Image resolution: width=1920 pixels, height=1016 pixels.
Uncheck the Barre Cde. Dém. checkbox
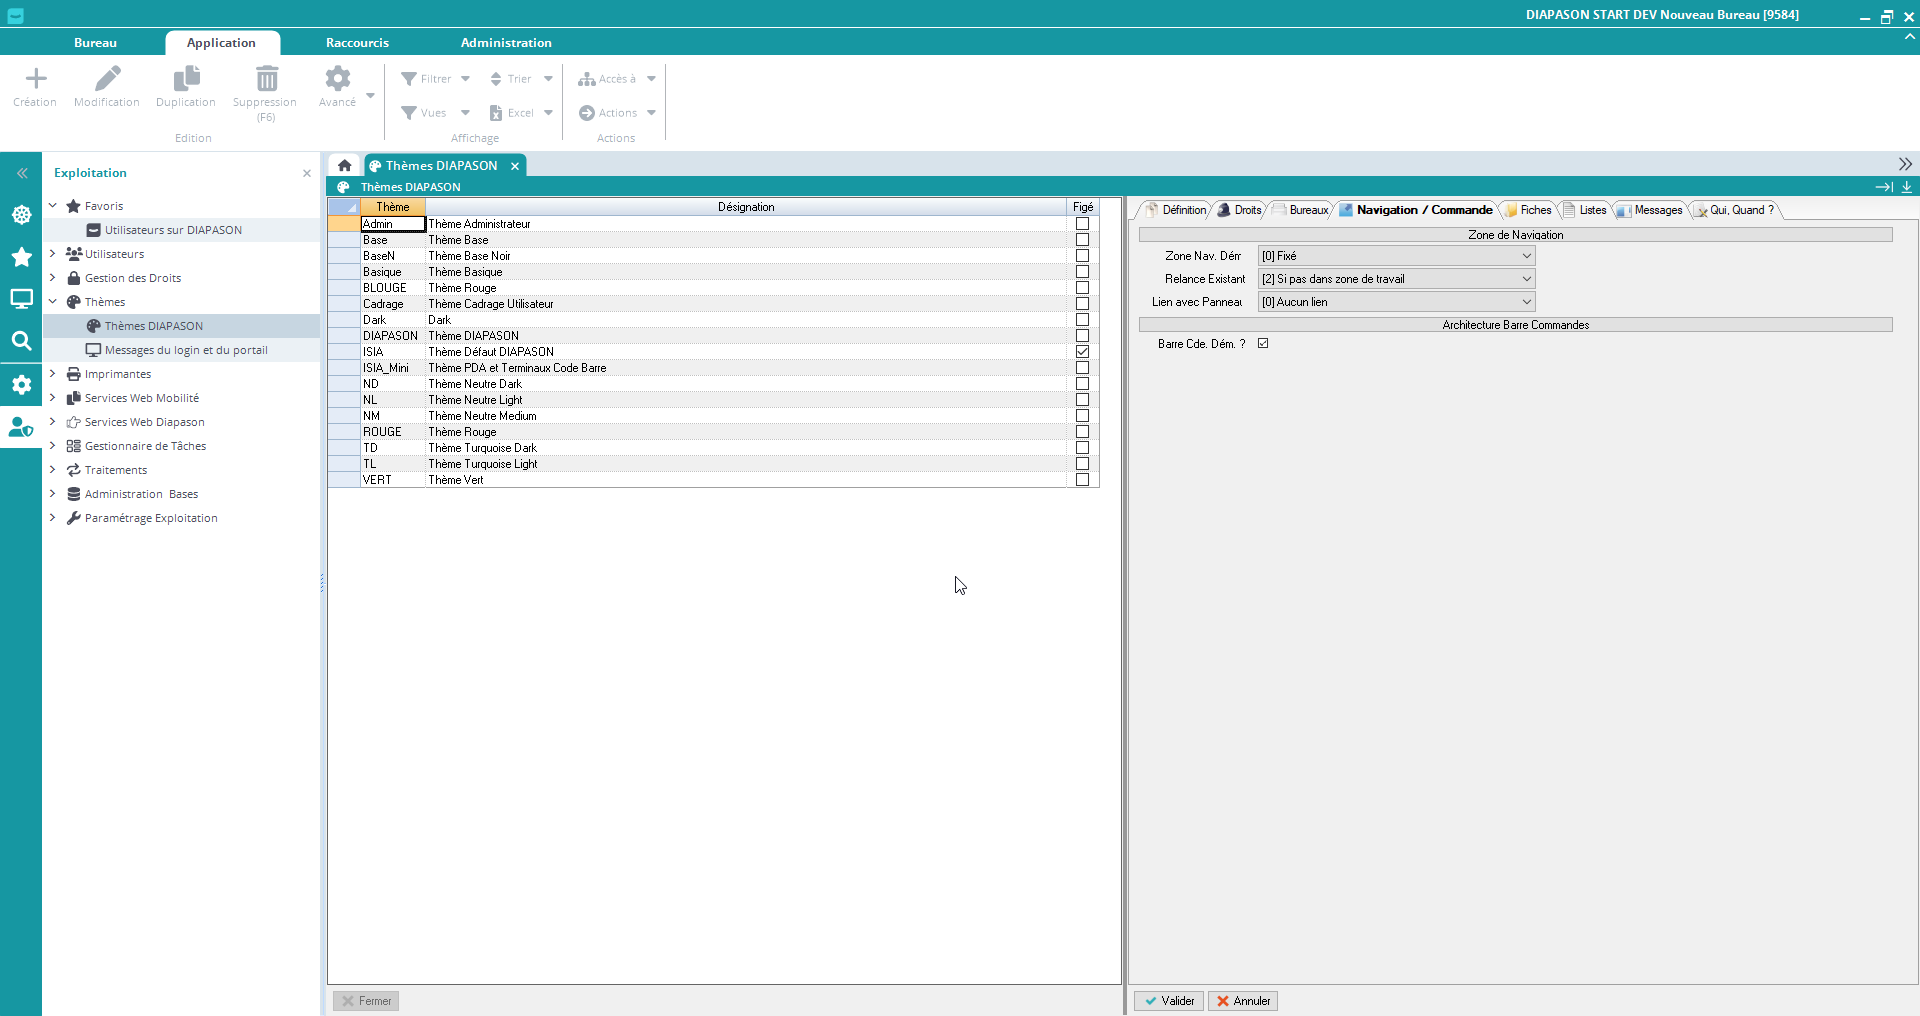pyautogui.click(x=1263, y=344)
